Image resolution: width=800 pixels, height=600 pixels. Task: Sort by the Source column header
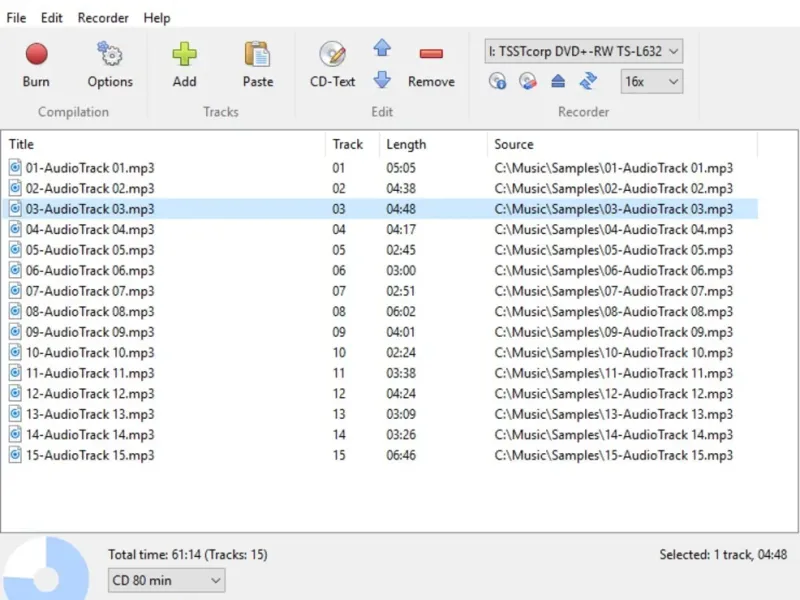point(622,144)
